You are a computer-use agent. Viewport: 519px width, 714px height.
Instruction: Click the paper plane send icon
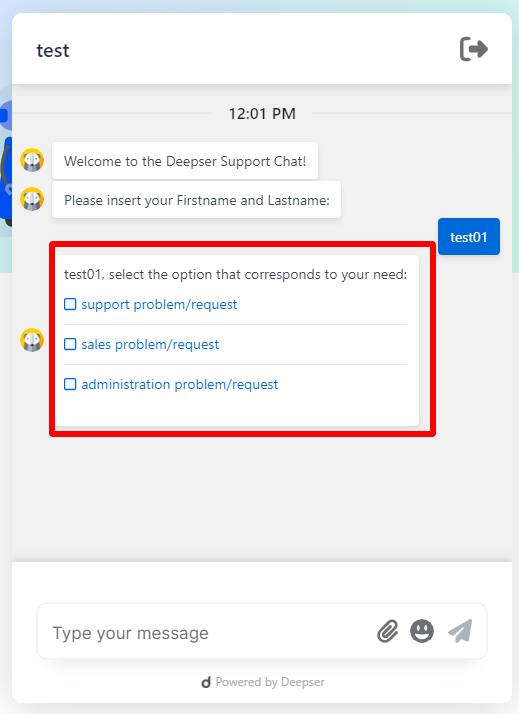tap(460, 631)
